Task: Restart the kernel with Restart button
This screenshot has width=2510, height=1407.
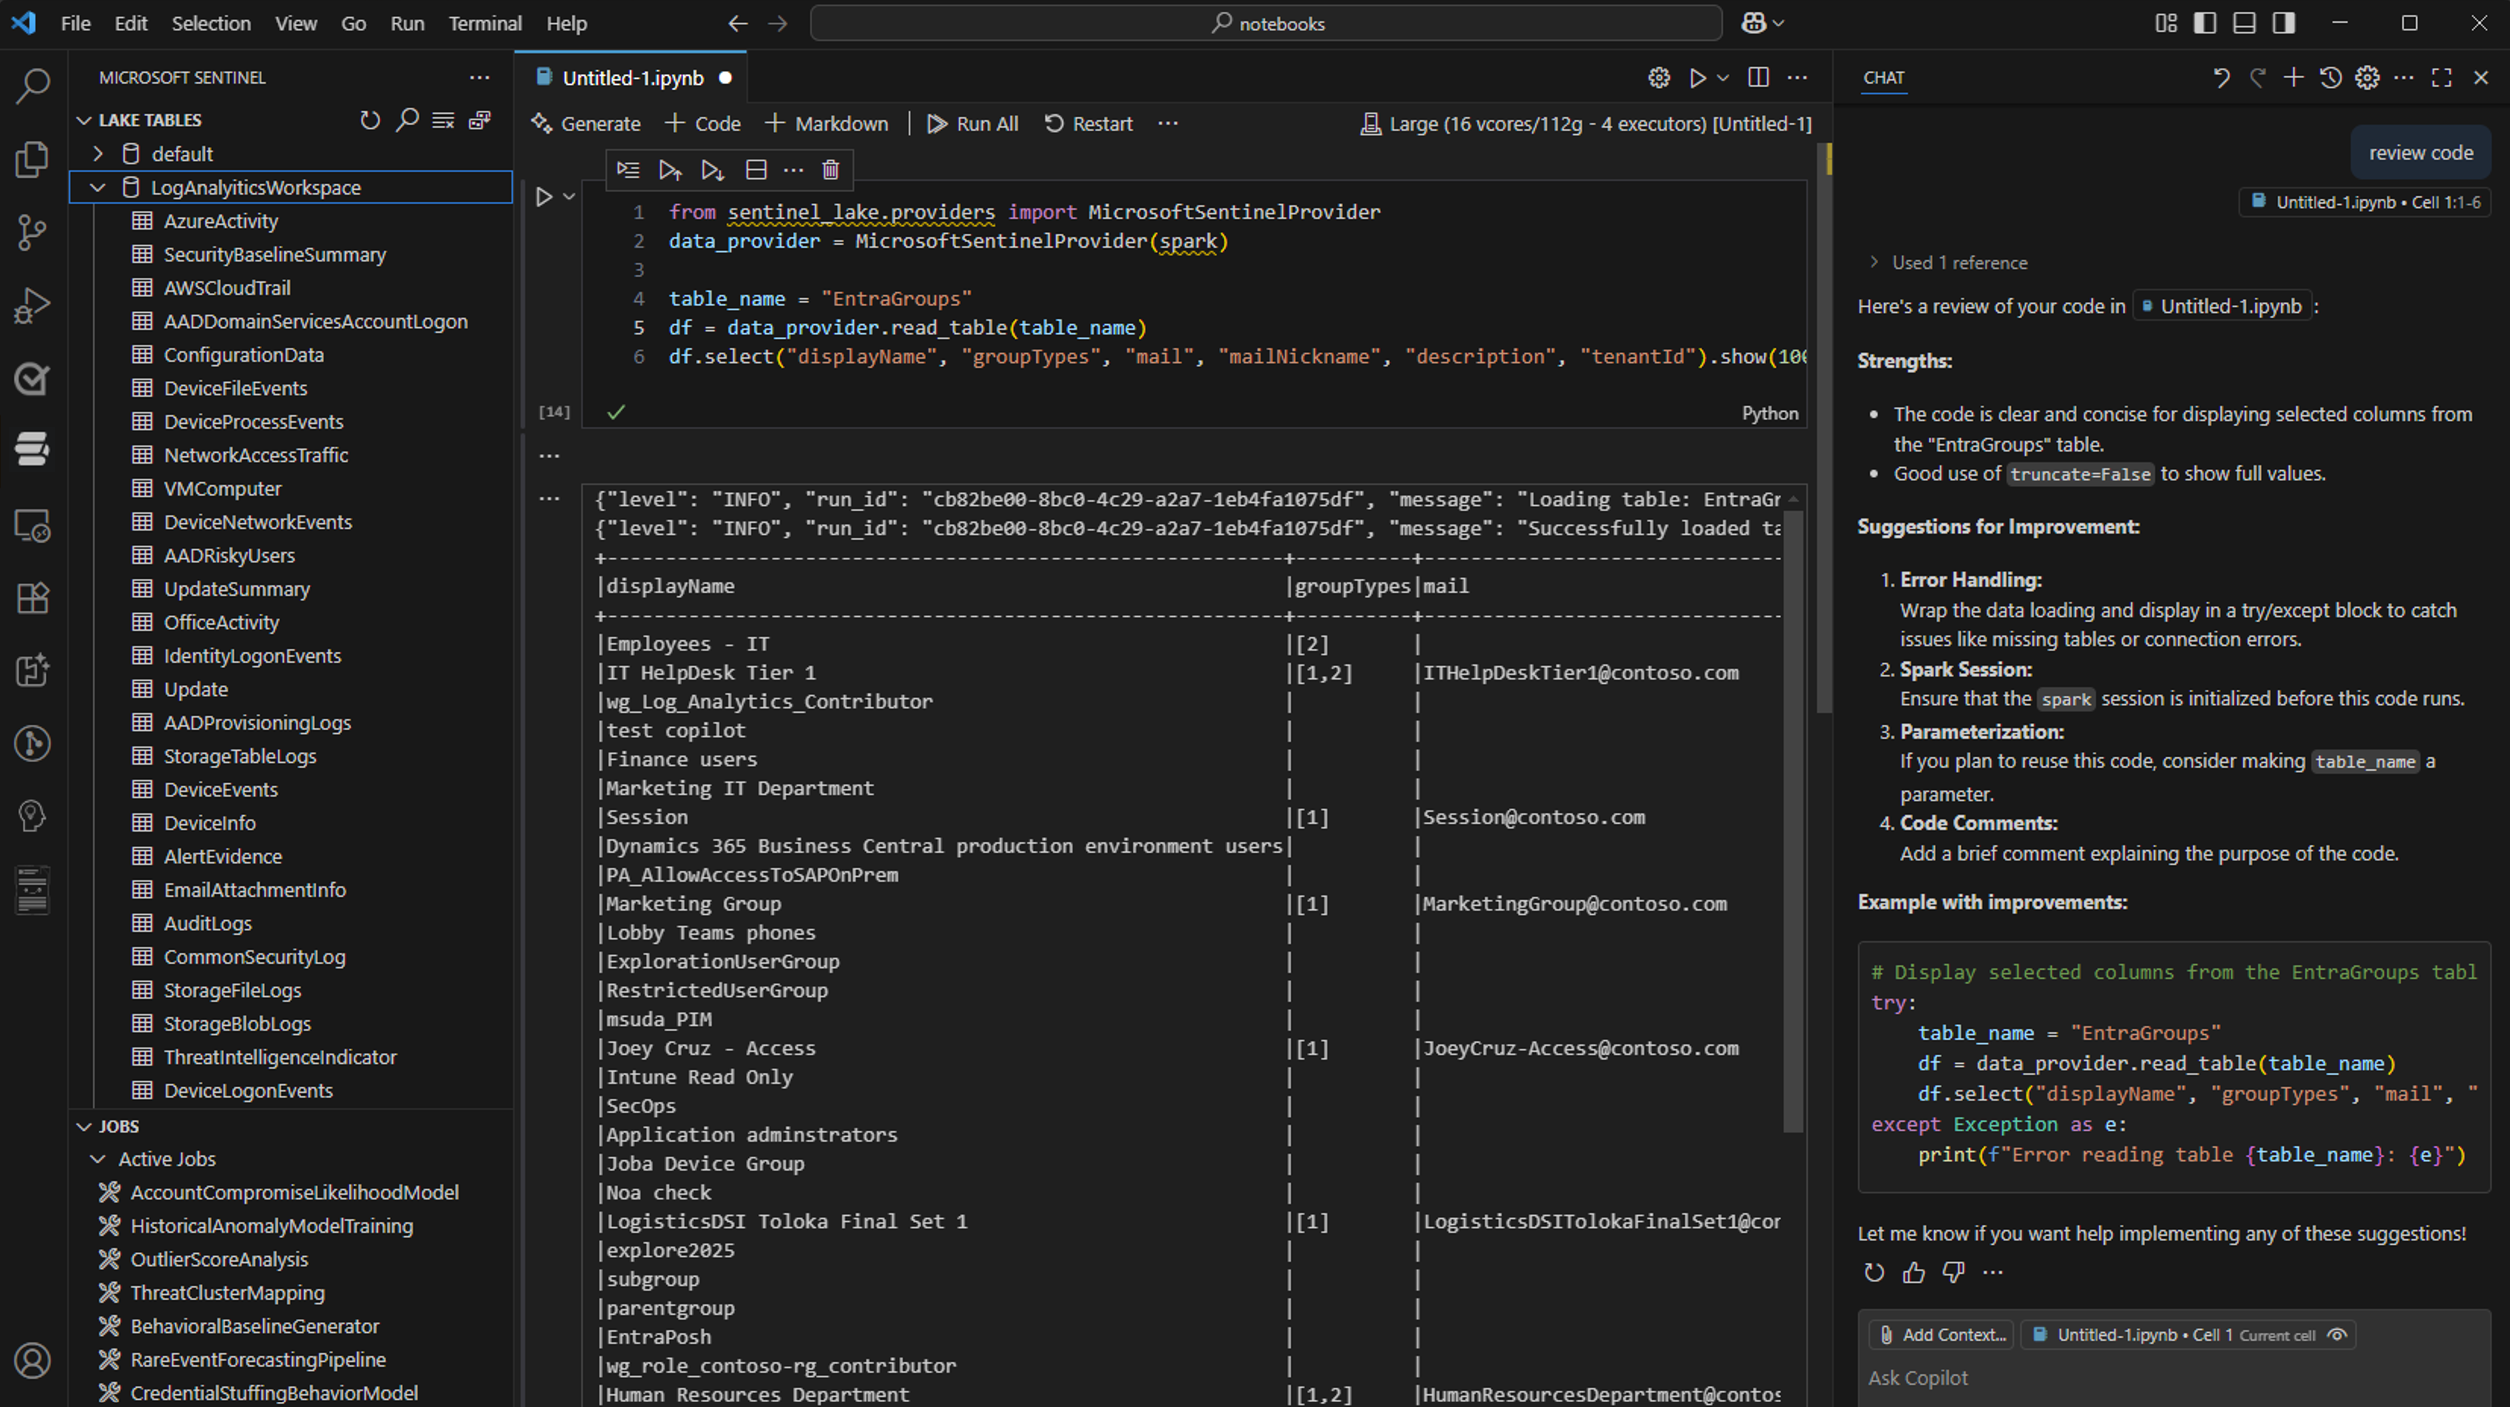Action: click(1089, 123)
